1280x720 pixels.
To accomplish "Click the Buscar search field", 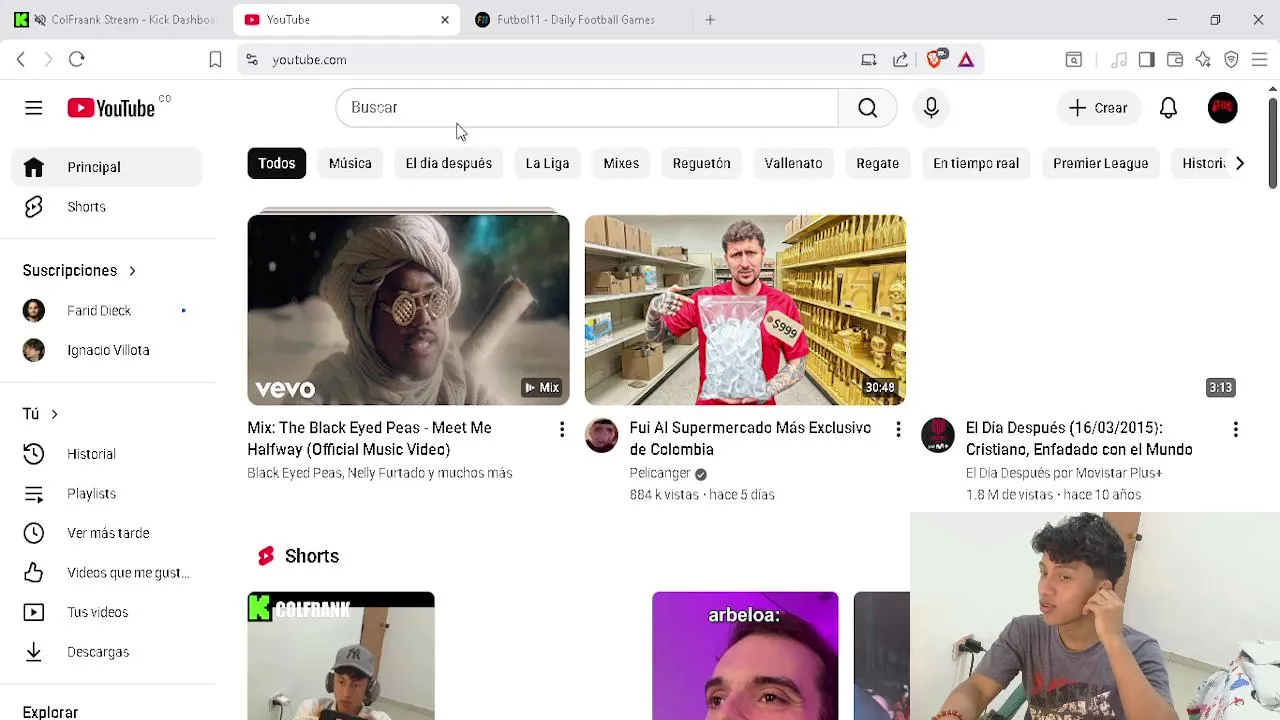I will pyautogui.click(x=587, y=108).
